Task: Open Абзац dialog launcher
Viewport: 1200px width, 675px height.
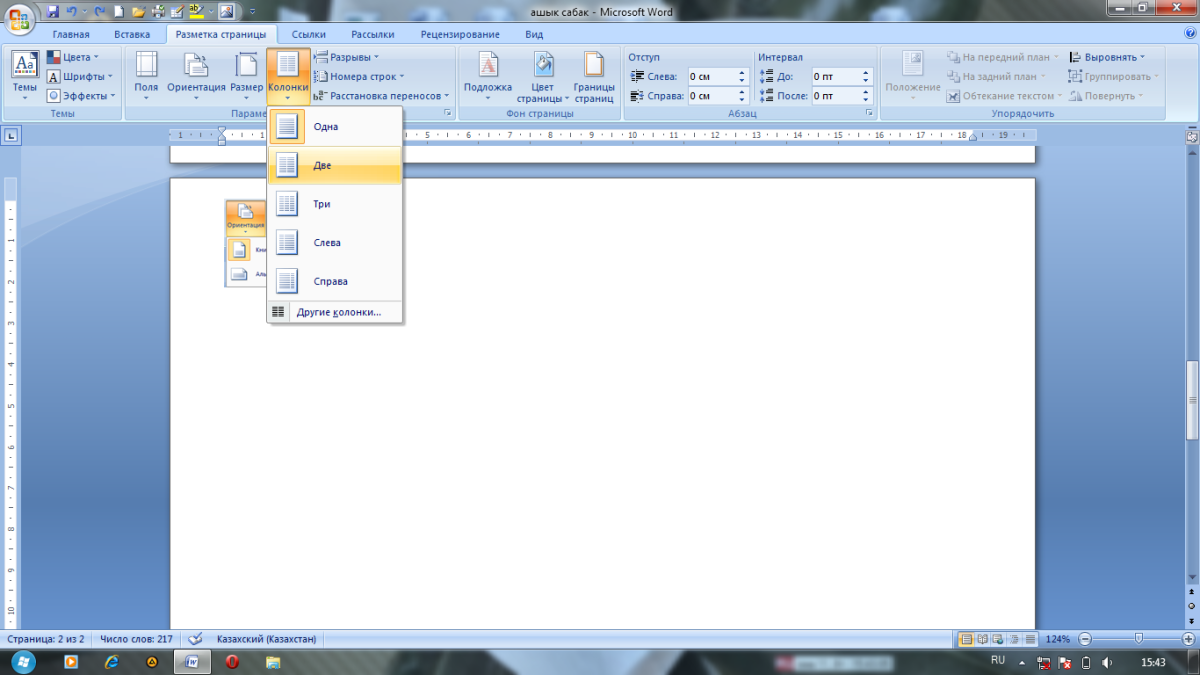Action: point(869,114)
